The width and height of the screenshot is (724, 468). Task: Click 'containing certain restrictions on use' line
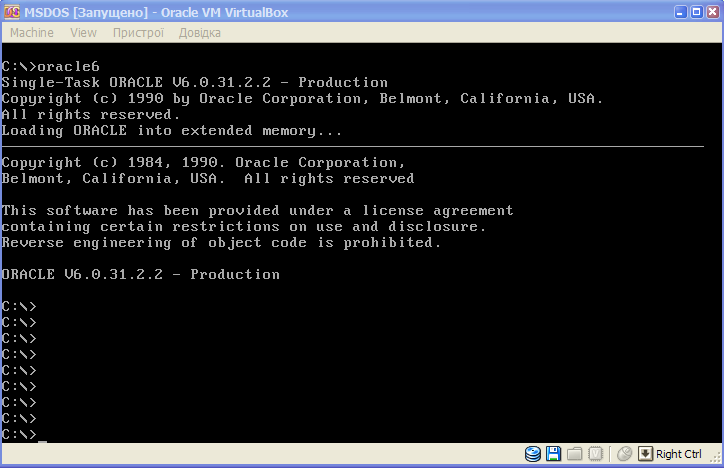click(243, 227)
